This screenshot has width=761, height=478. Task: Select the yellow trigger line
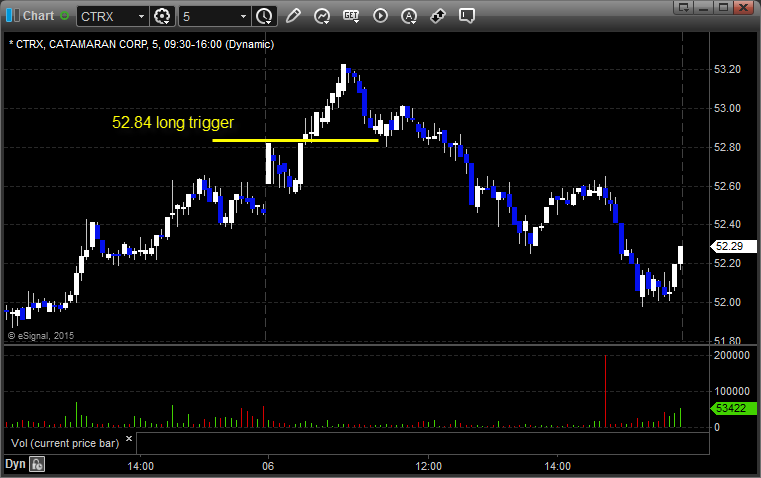coord(295,141)
